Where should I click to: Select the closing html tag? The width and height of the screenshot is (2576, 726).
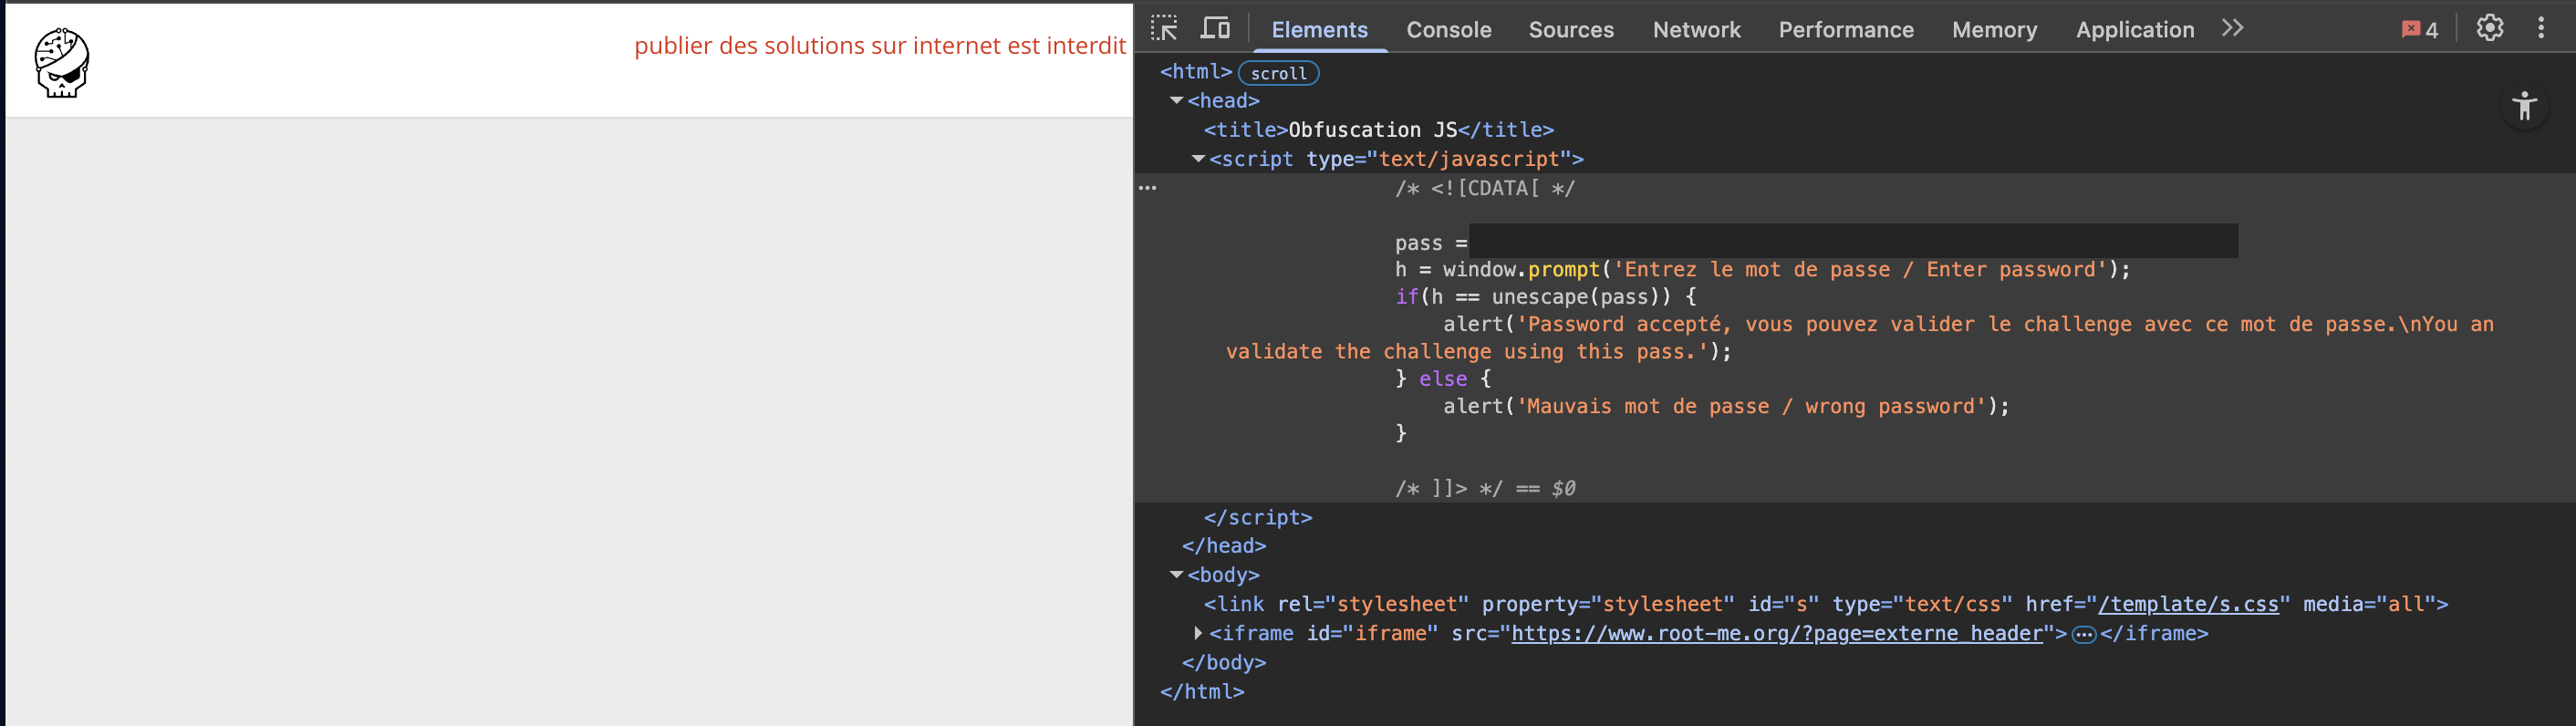coord(1201,691)
